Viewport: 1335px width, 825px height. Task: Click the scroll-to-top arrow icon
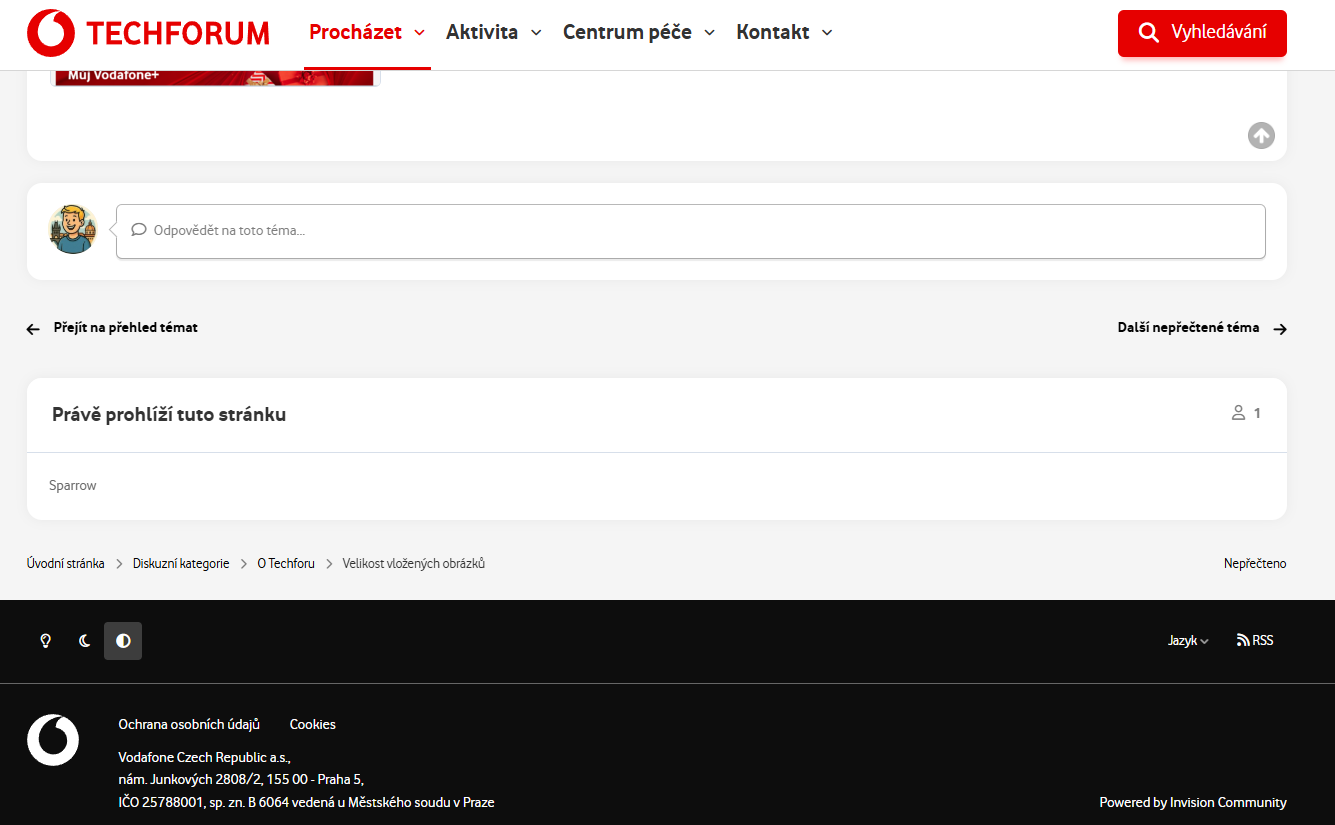coord(1261,135)
